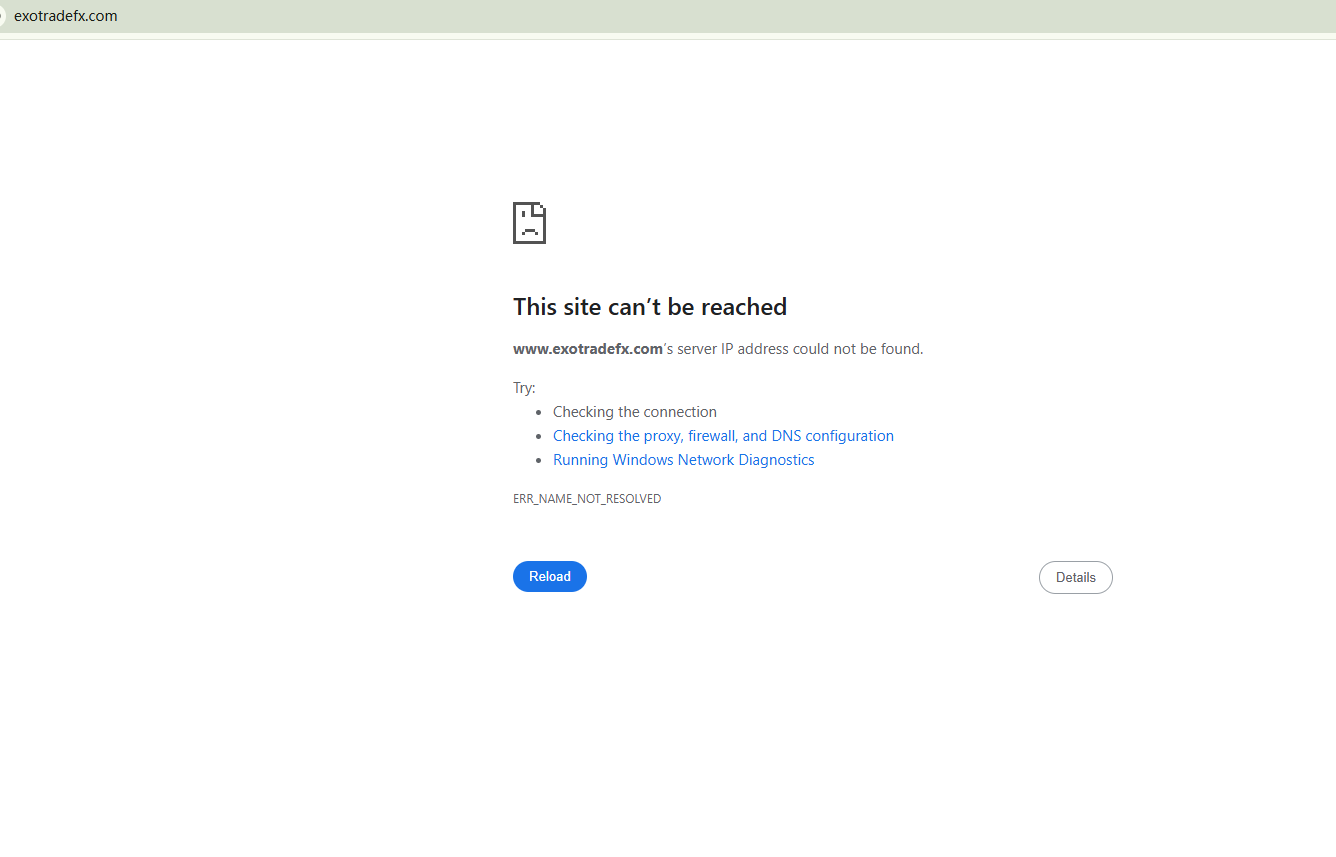This screenshot has height=857, width=1336.
Task: Click the exotradefx.com URL in address bar
Action: click(x=66, y=16)
